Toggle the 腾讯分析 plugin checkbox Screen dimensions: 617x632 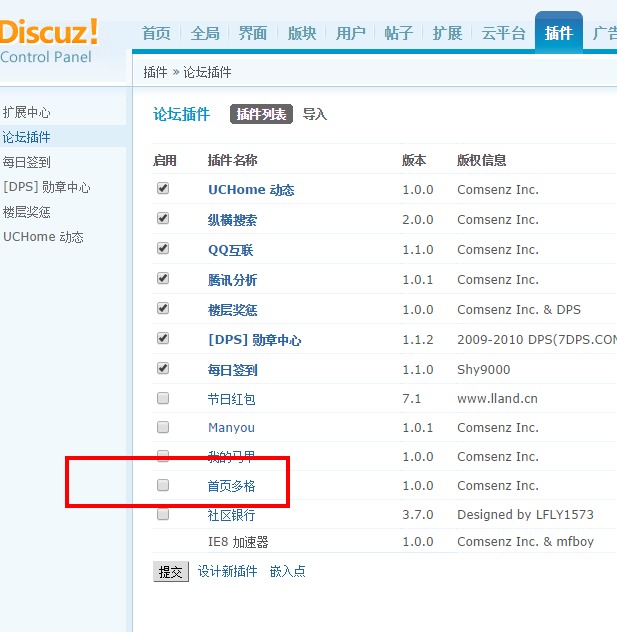coord(163,278)
